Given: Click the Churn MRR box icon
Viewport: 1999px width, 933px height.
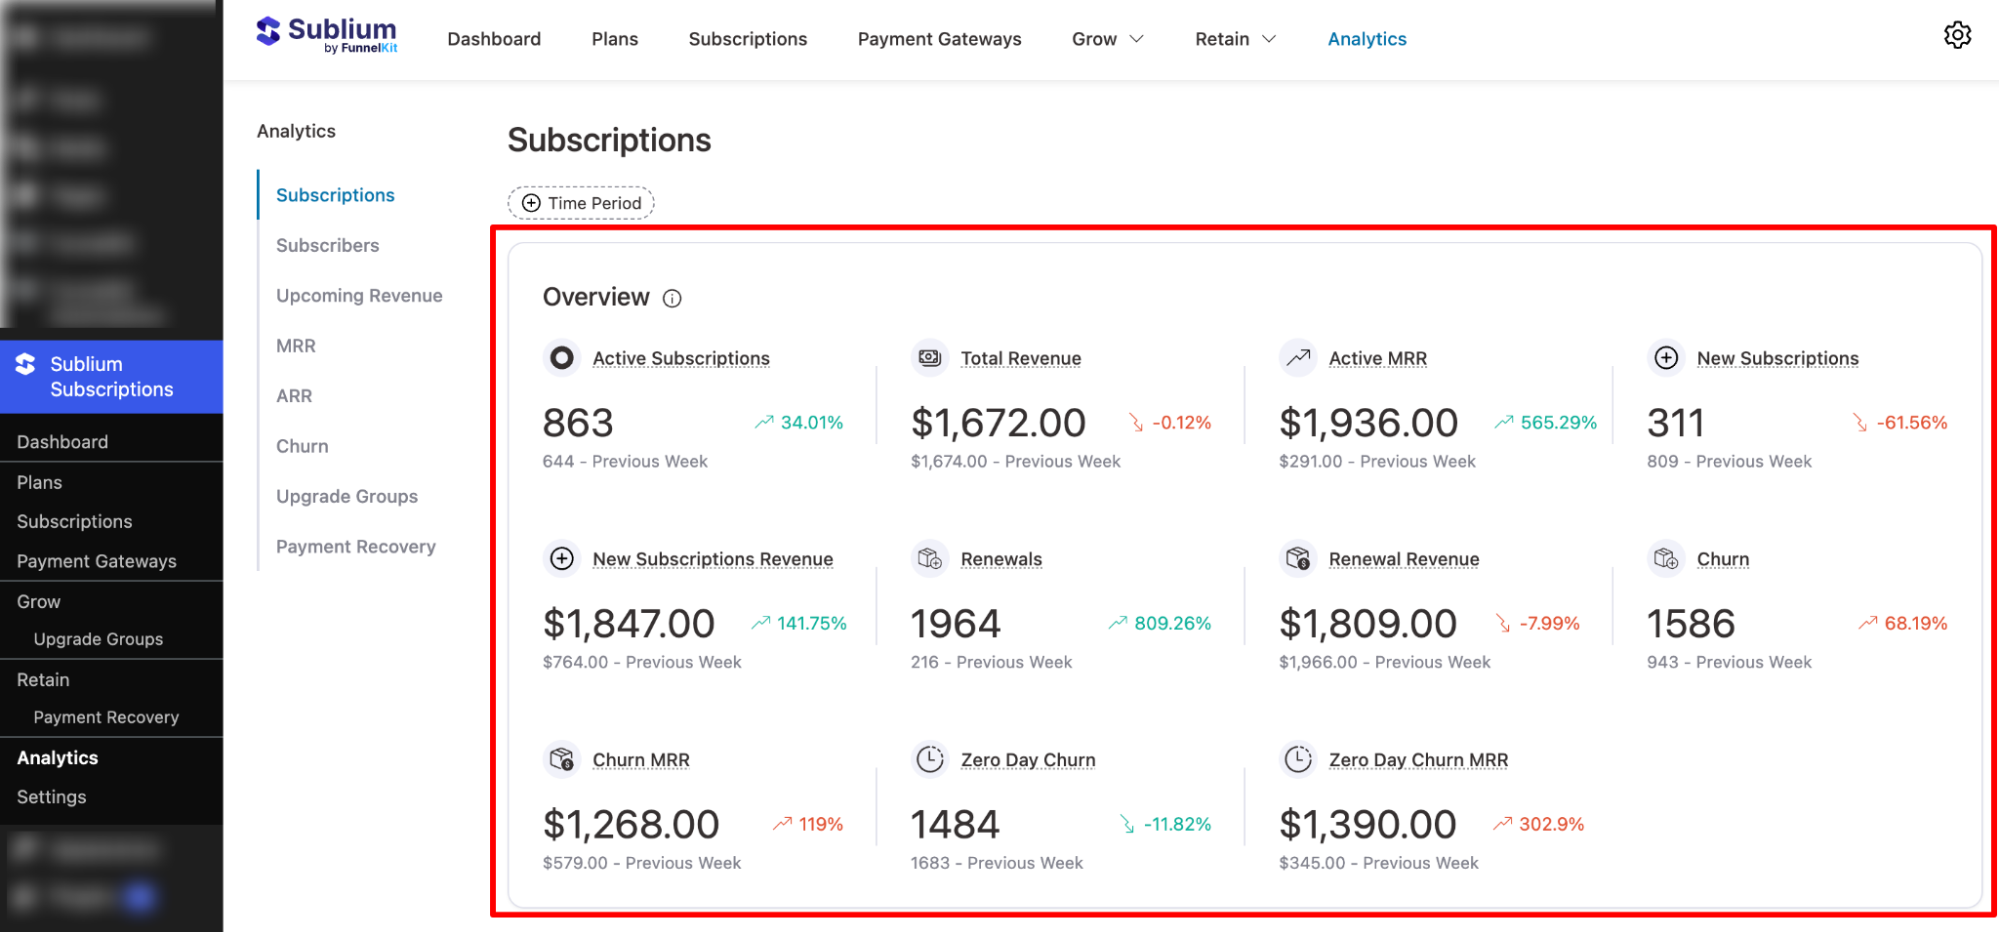Looking at the screenshot, I should (x=562, y=759).
